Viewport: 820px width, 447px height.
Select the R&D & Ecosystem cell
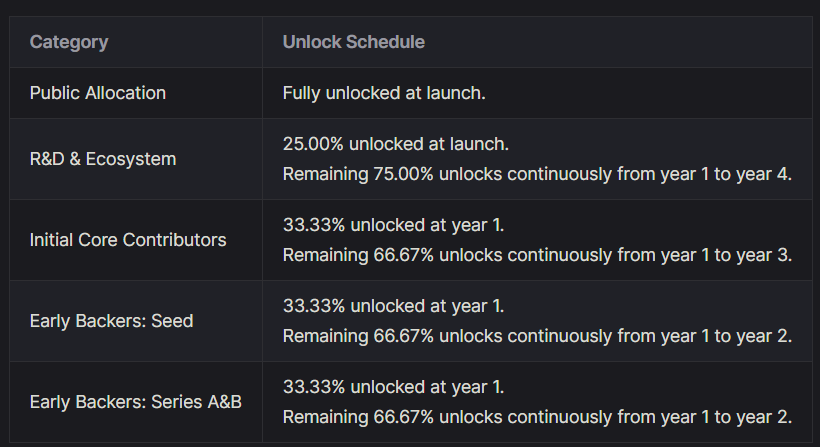[x=102, y=159]
